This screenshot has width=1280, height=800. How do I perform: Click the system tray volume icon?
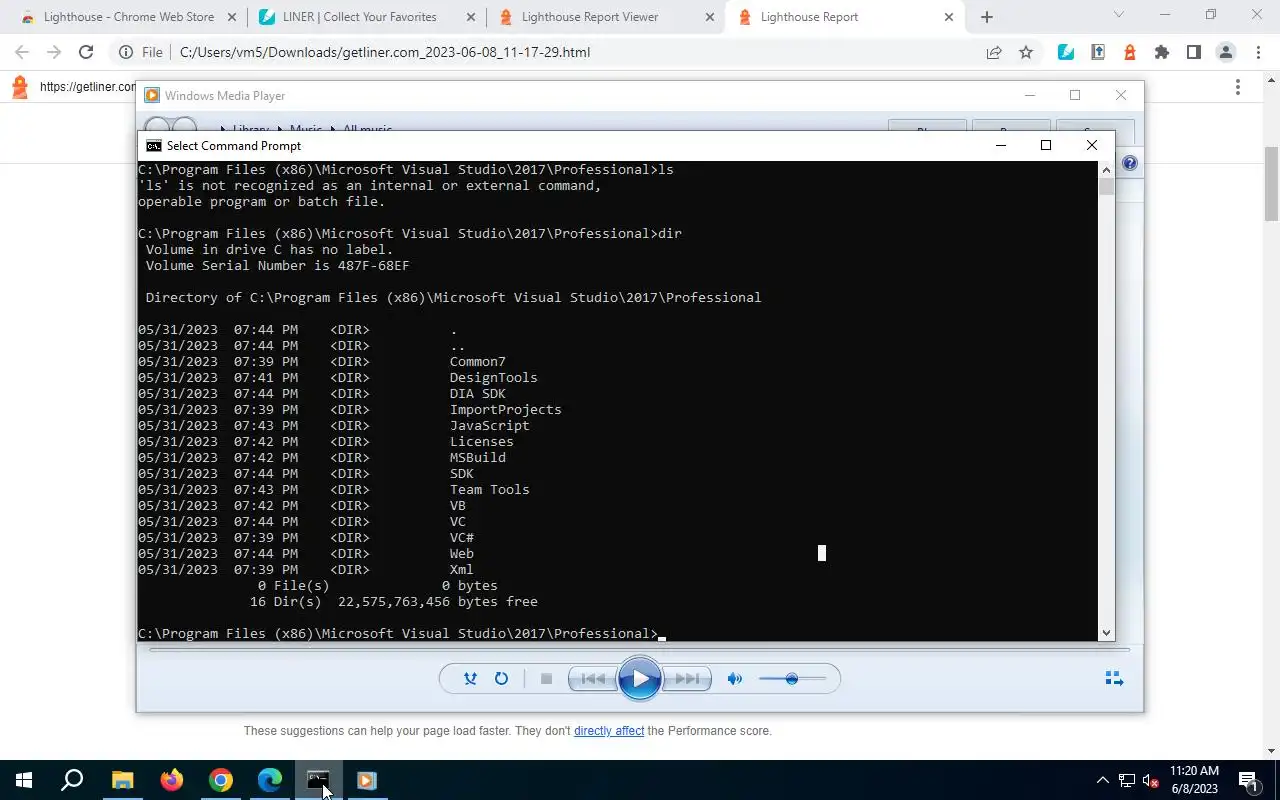pyautogui.click(x=1150, y=780)
